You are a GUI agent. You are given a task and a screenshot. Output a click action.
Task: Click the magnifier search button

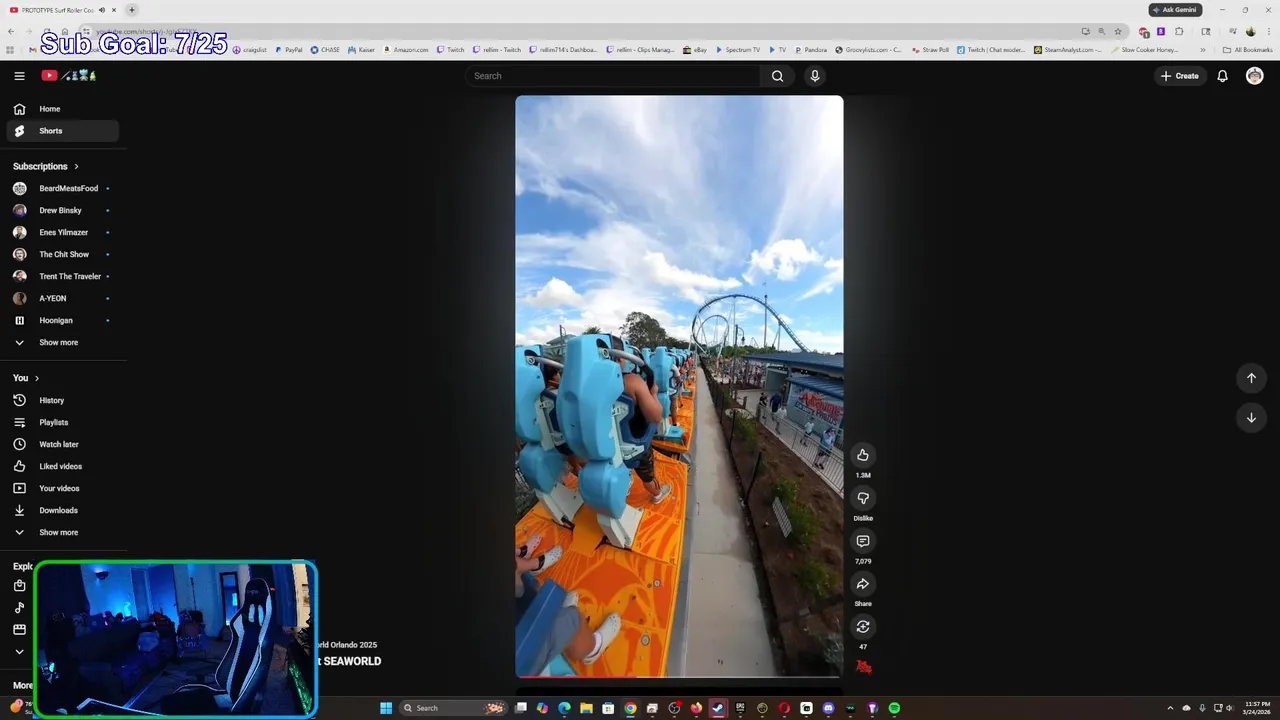777,76
